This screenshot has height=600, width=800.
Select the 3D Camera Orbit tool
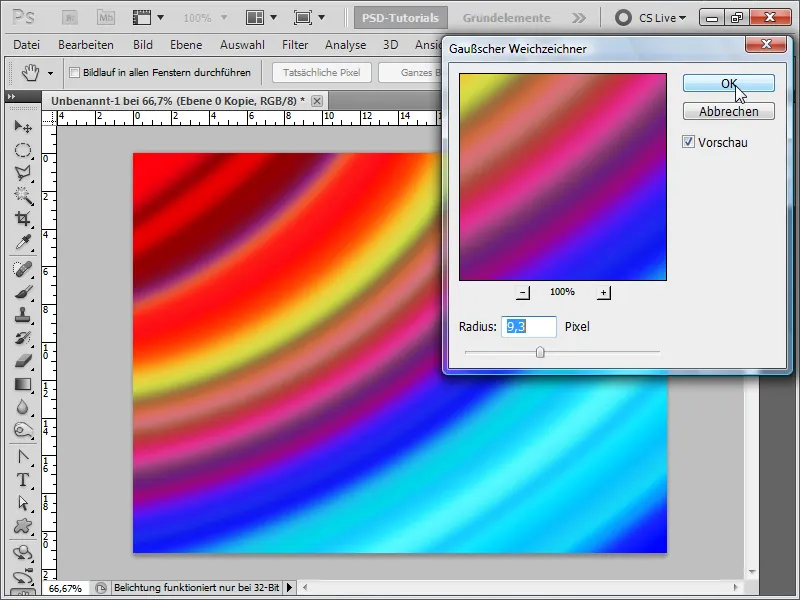[23, 577]
